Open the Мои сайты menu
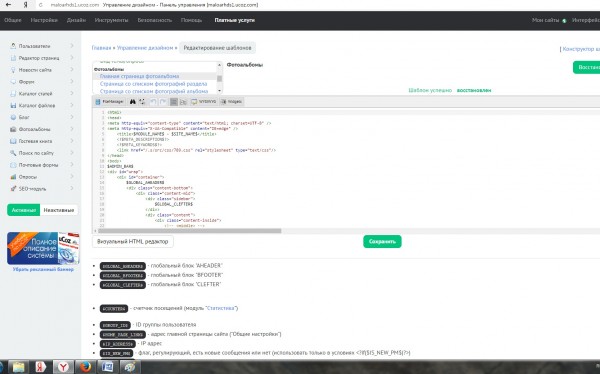Image resolution: width=600 pixels, height=374 pixels. point(546,20)
